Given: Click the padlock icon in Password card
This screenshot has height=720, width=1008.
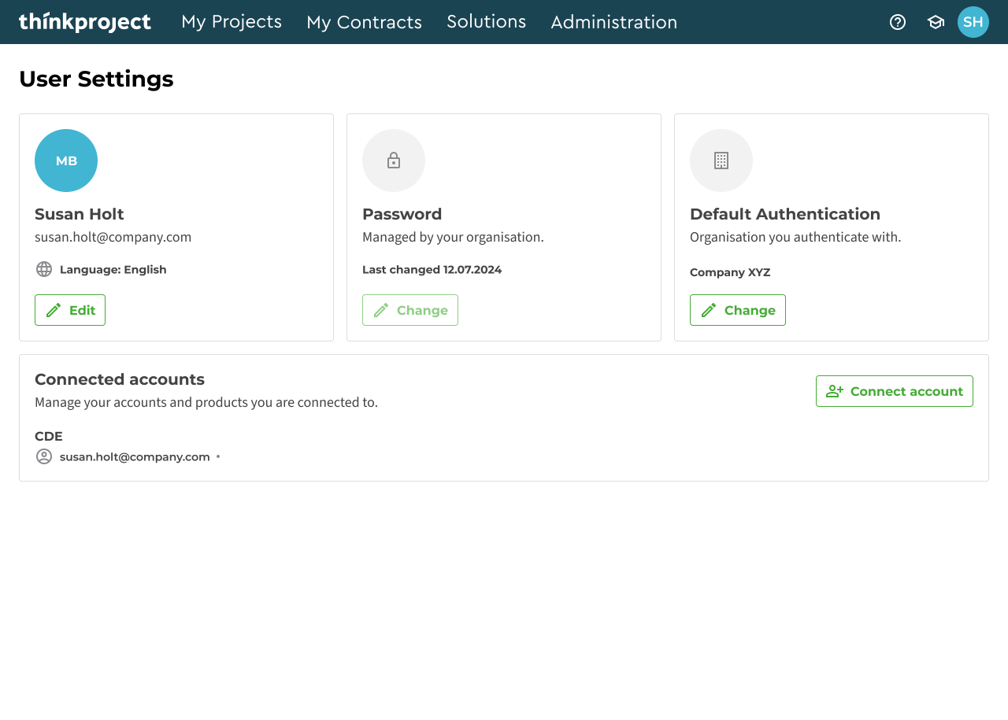Looking at the screenshot, I should 394,161.
